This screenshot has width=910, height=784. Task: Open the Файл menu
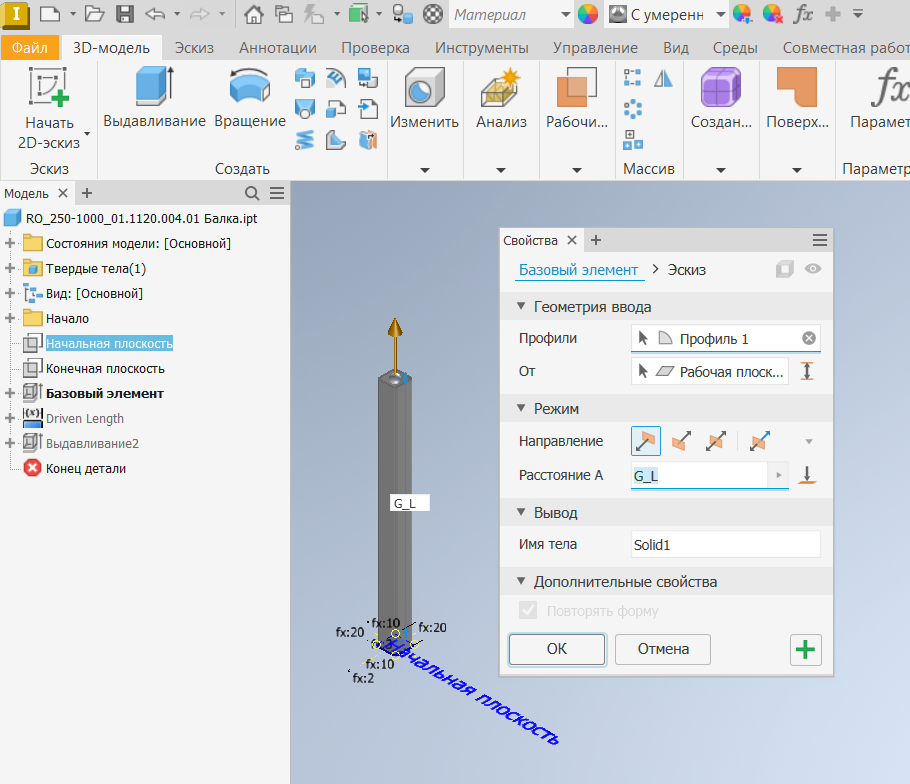pos(30,48)
